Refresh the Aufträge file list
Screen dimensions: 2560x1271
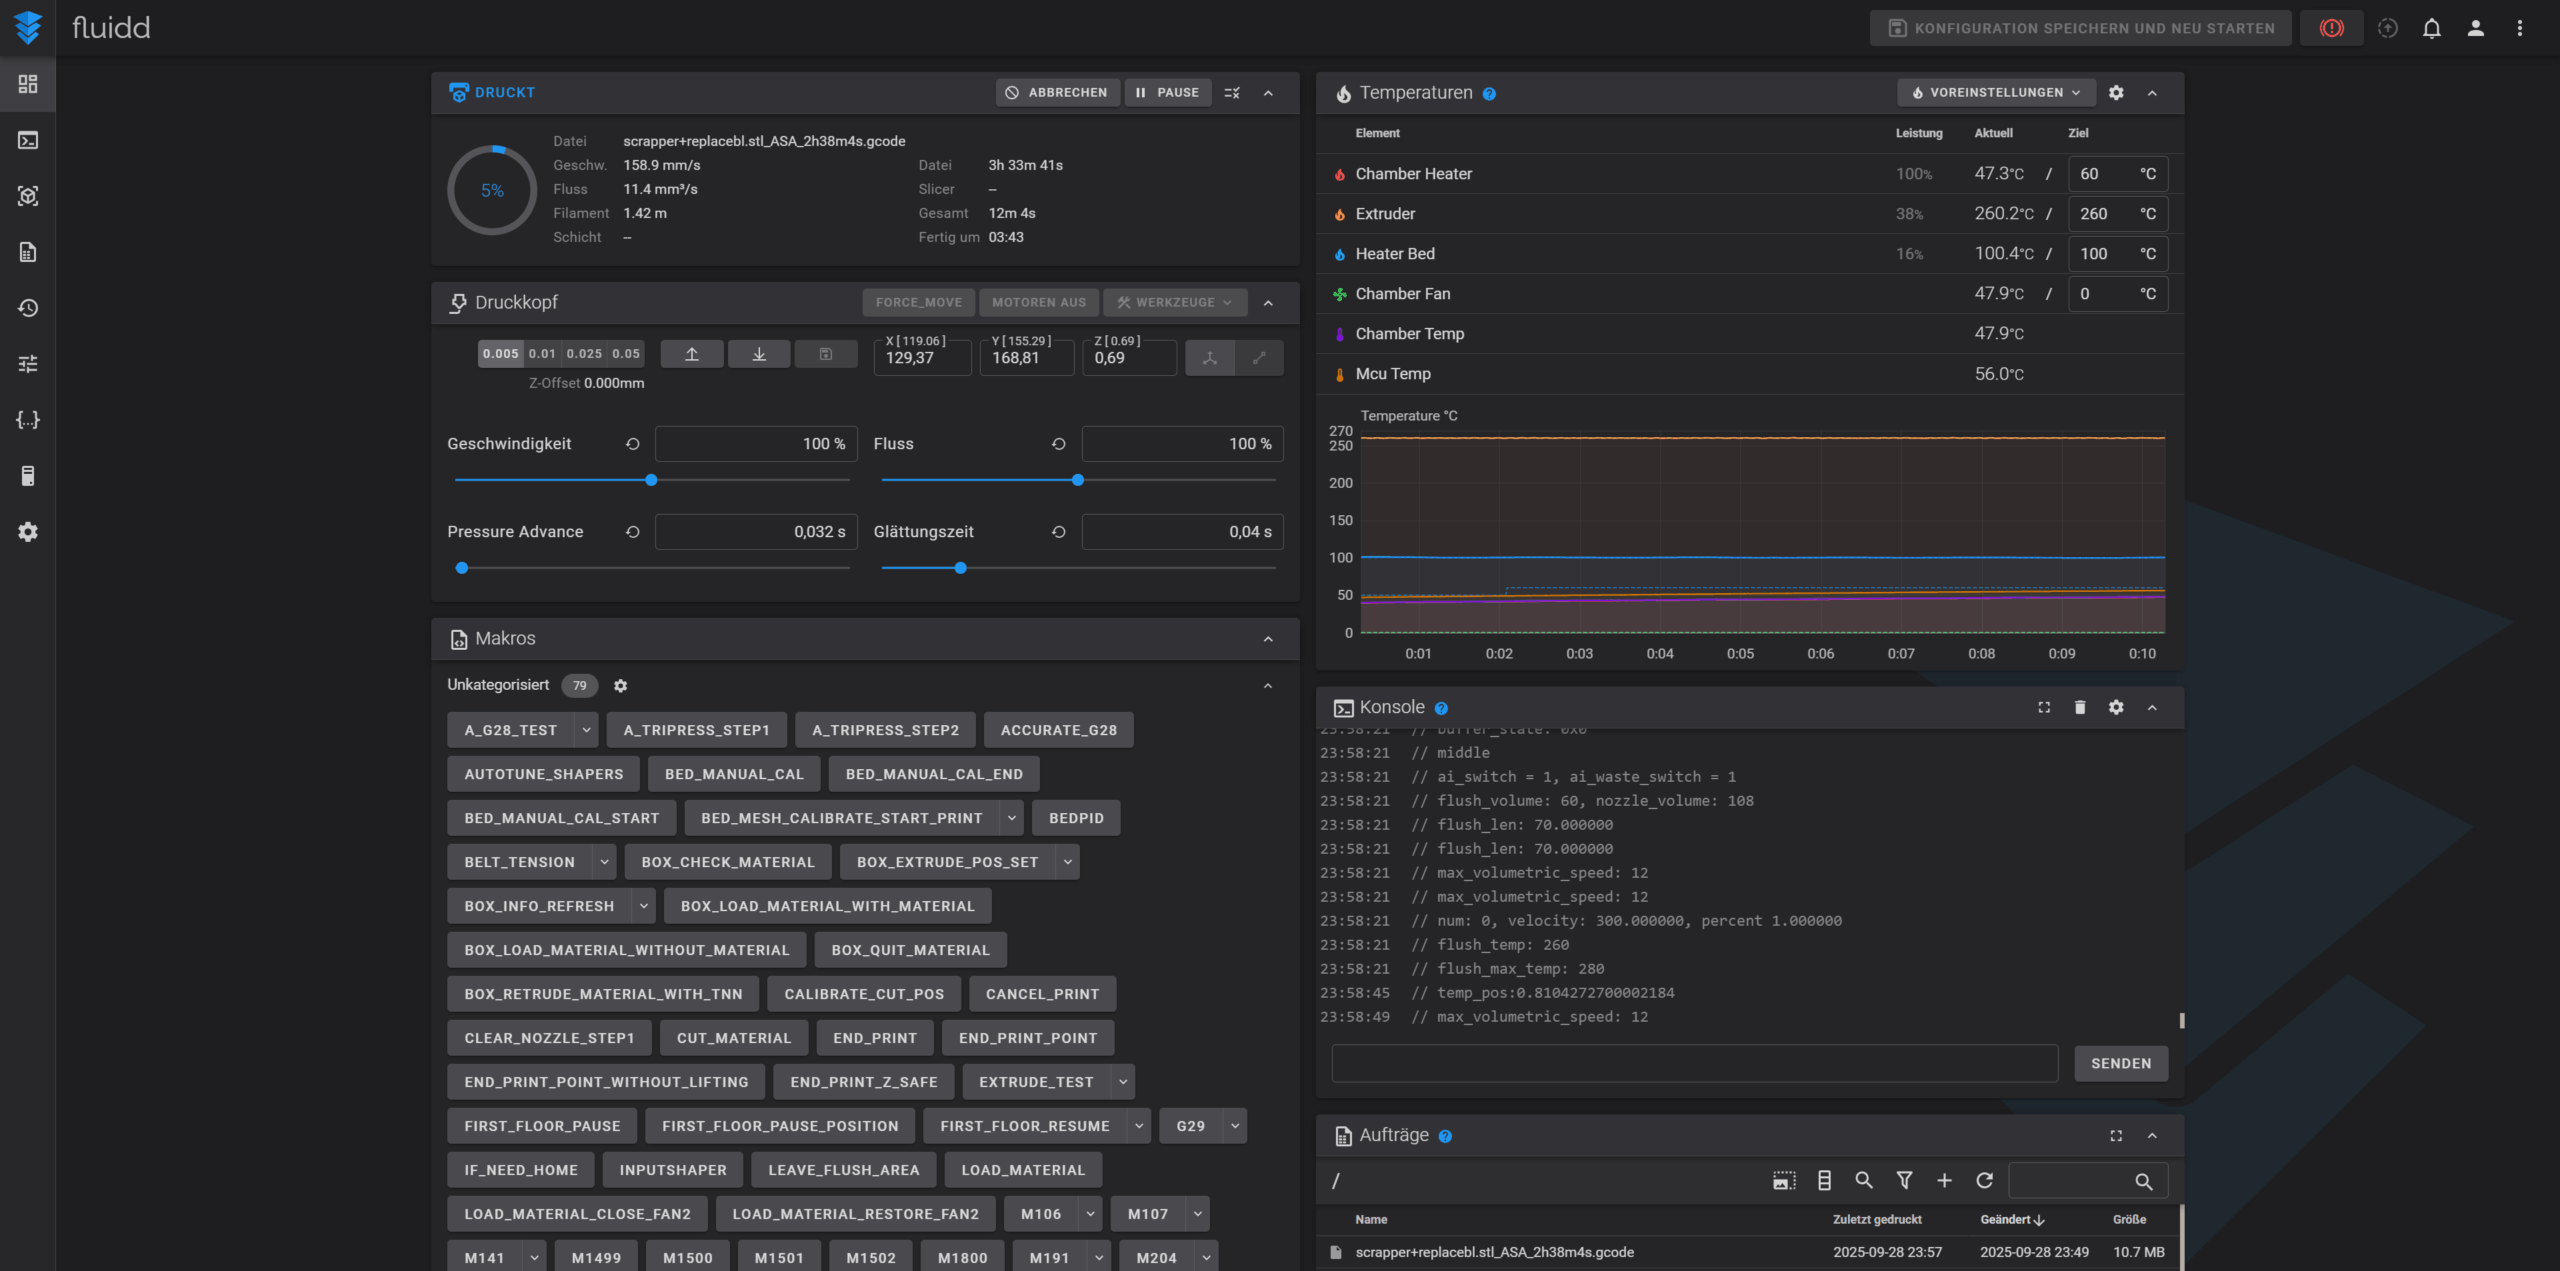click(x=1985, y=1181)
